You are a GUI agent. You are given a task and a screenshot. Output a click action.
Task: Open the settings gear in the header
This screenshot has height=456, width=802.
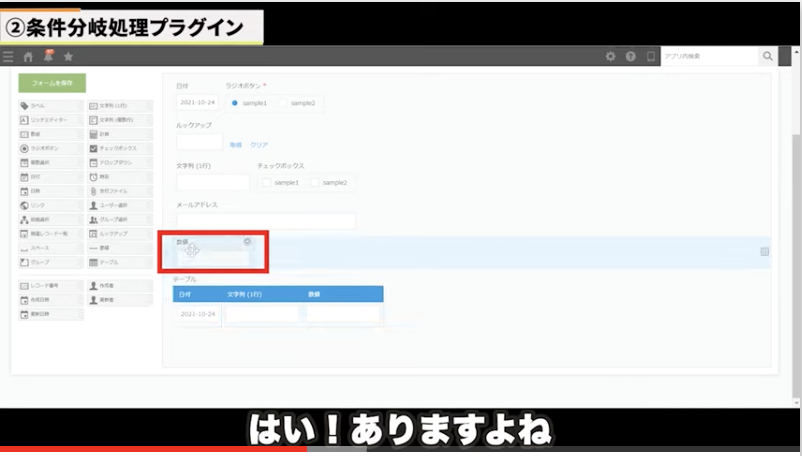pos(611,57)
